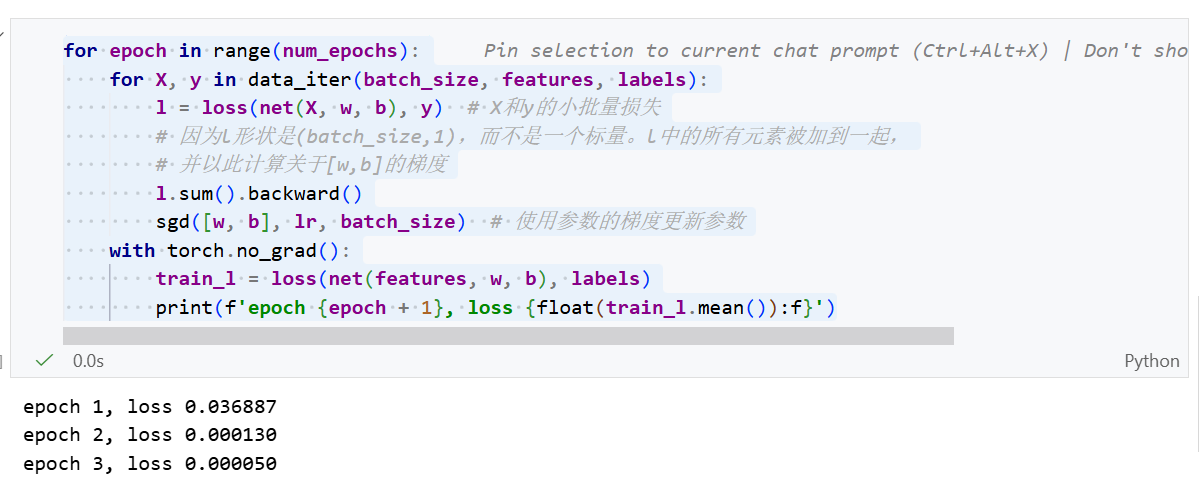Click the print statement line

click(x=495, y=308)
